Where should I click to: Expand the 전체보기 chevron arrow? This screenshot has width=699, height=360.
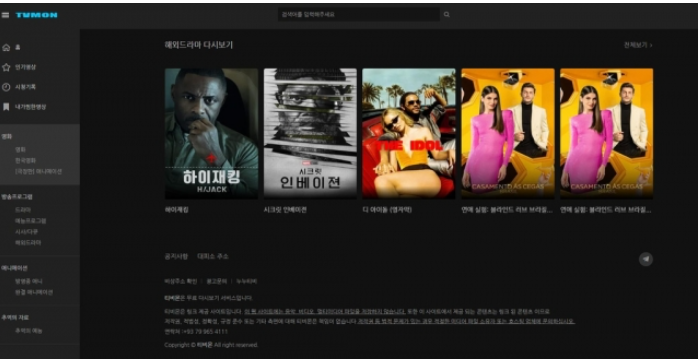tap(651, 45)
